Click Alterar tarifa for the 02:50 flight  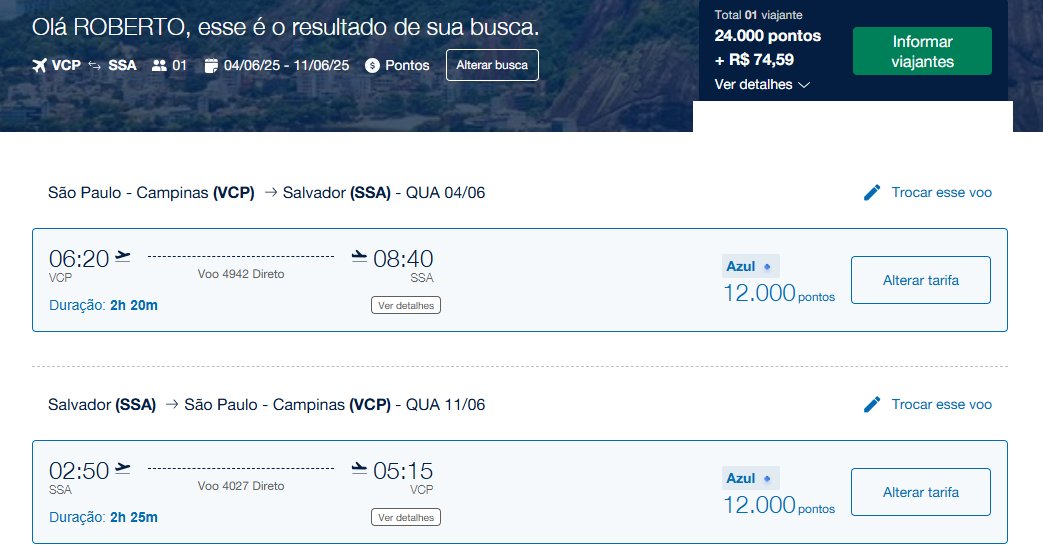(921, 492)
